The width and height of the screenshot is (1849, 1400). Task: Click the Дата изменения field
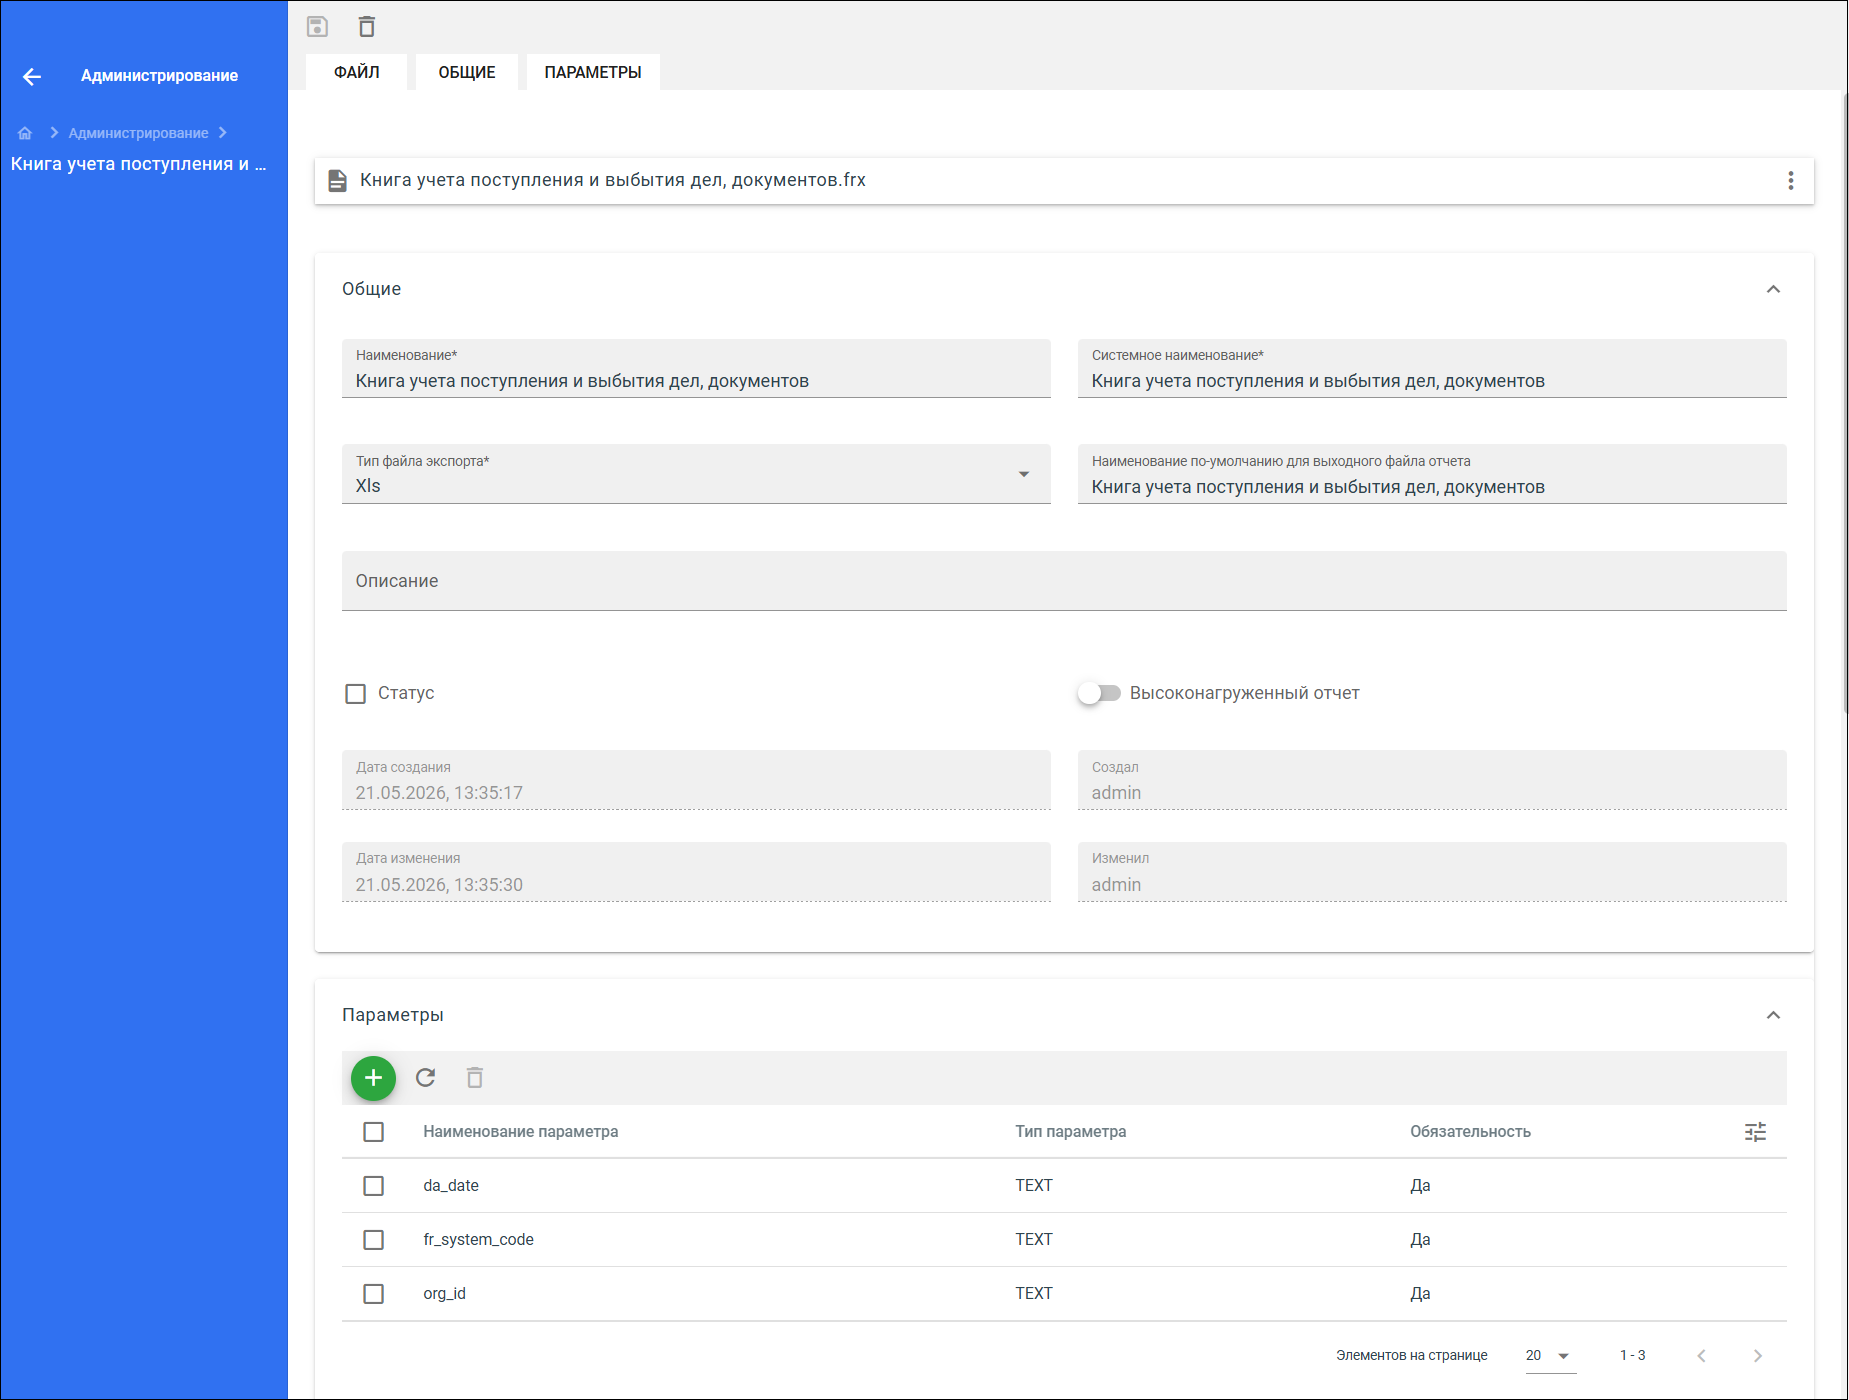pyautogui.click(x=696, y=872)
